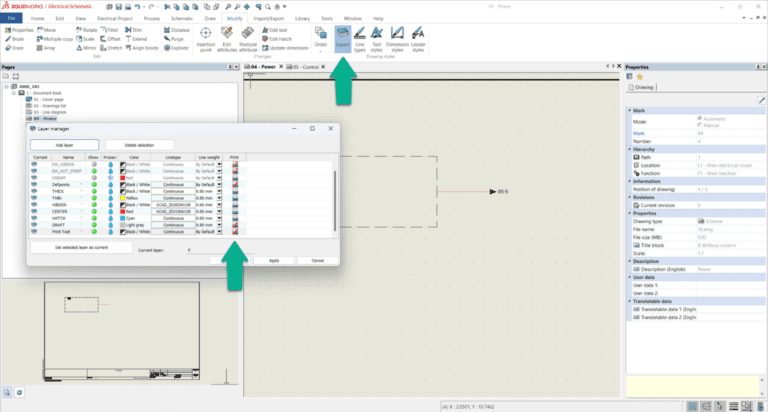768x412 pixels.
Task: Click the star favorites icon in Properties panel
Action: click(640, 77)
